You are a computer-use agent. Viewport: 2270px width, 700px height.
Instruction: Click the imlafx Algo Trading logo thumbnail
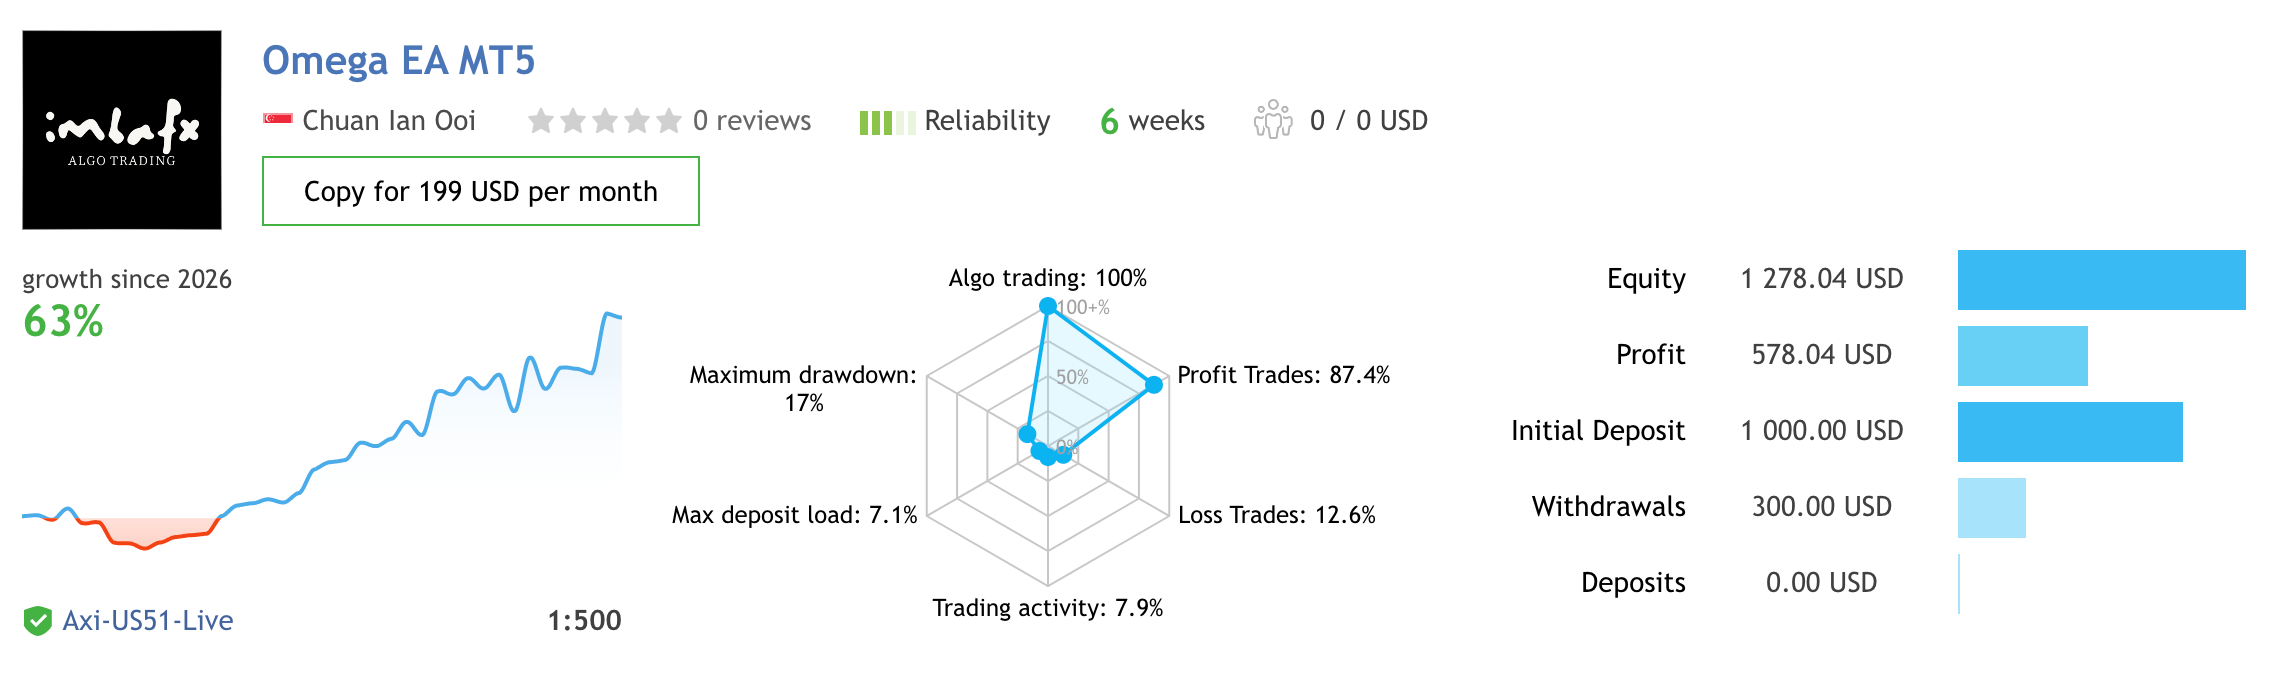click(122, 130)
